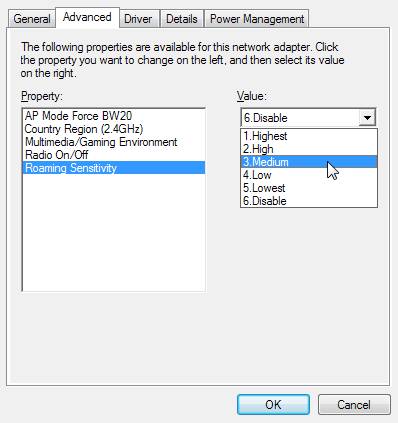This screenshot has width=398, height=423.
Task: Click Roaming Sensitivity in property list
Action: [x=114, y=168]
